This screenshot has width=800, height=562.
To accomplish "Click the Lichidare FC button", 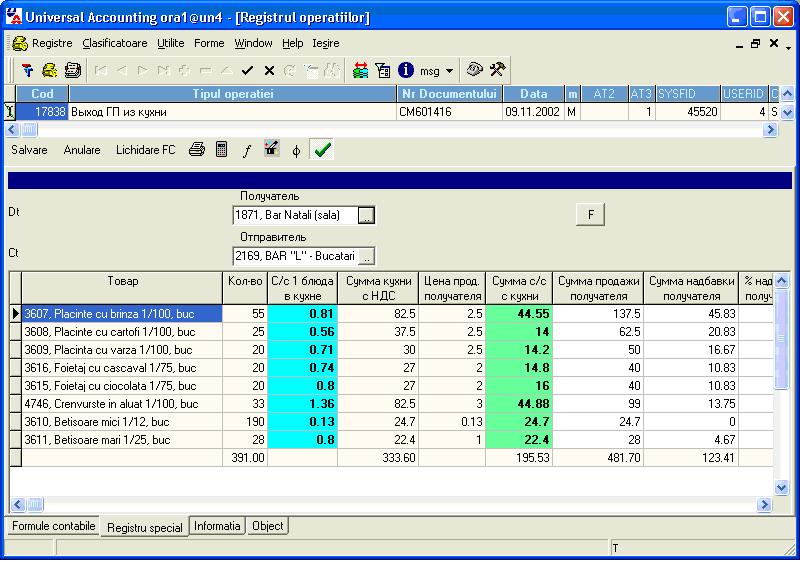I will click(x=145, y=150).
